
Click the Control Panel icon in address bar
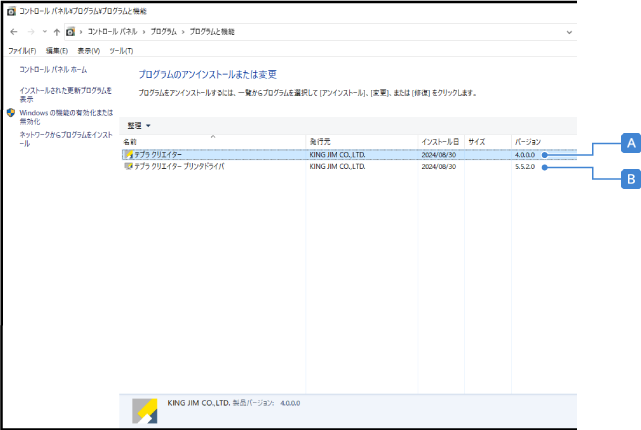(70, 32)
